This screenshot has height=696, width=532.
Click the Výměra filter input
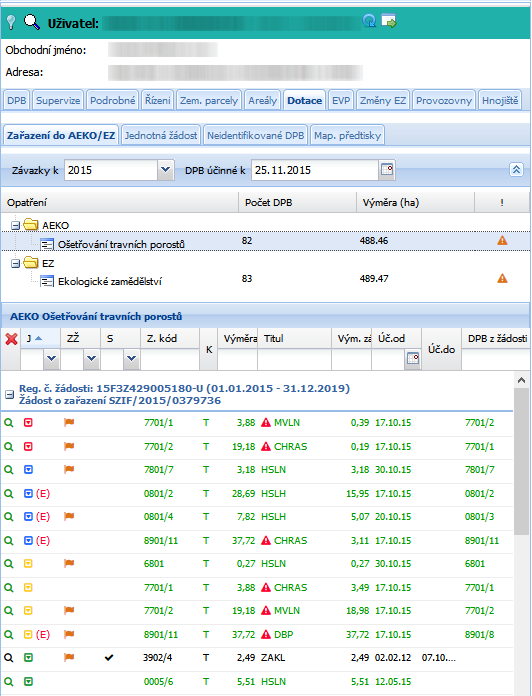click(x=237, y=359)
